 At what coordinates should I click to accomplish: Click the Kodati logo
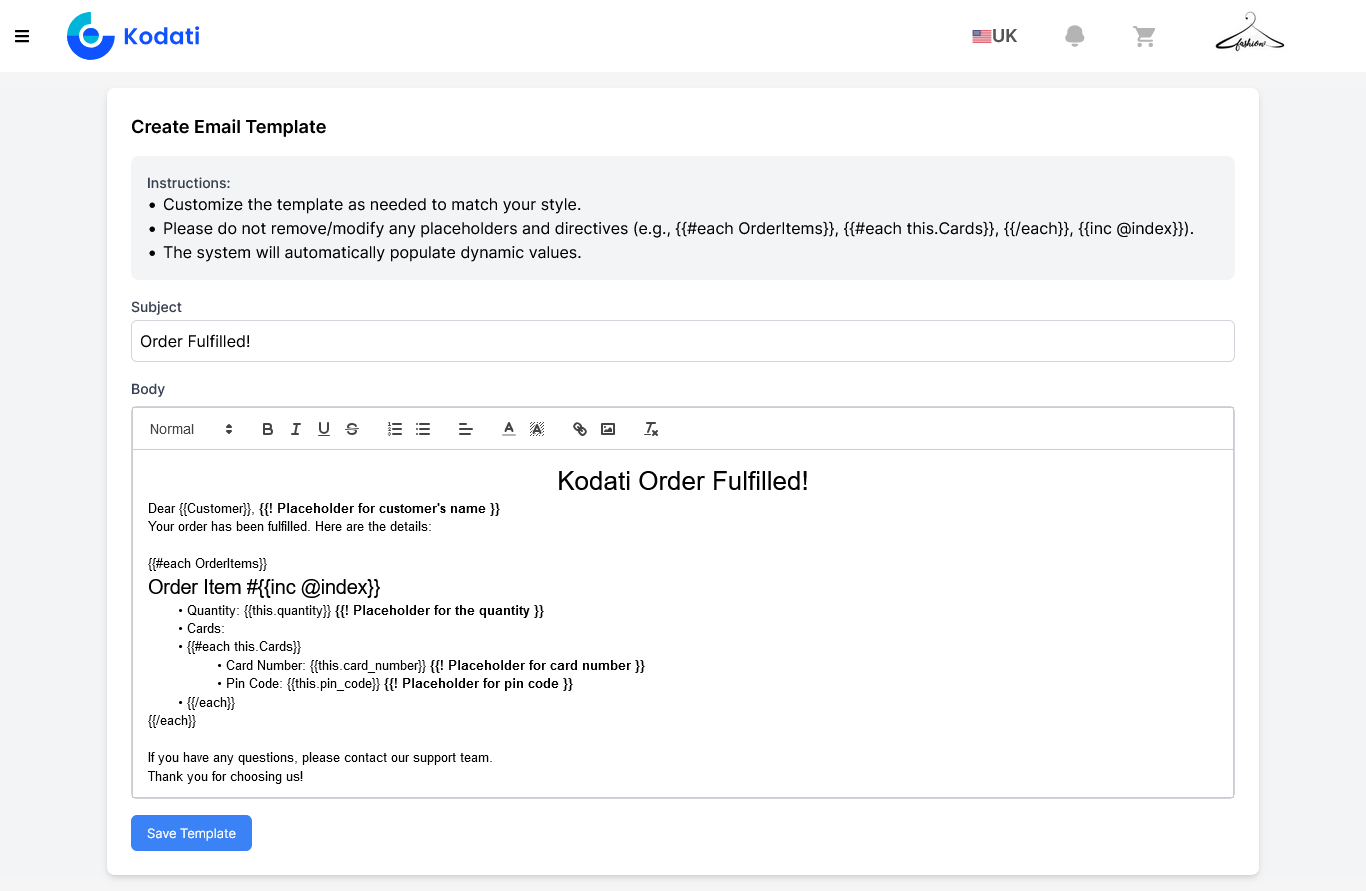133,36
